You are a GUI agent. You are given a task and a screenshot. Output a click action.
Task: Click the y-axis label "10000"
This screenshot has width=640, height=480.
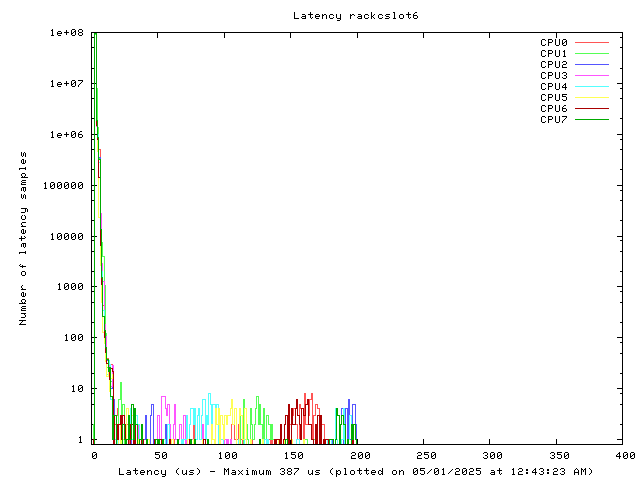pos(67,237)
